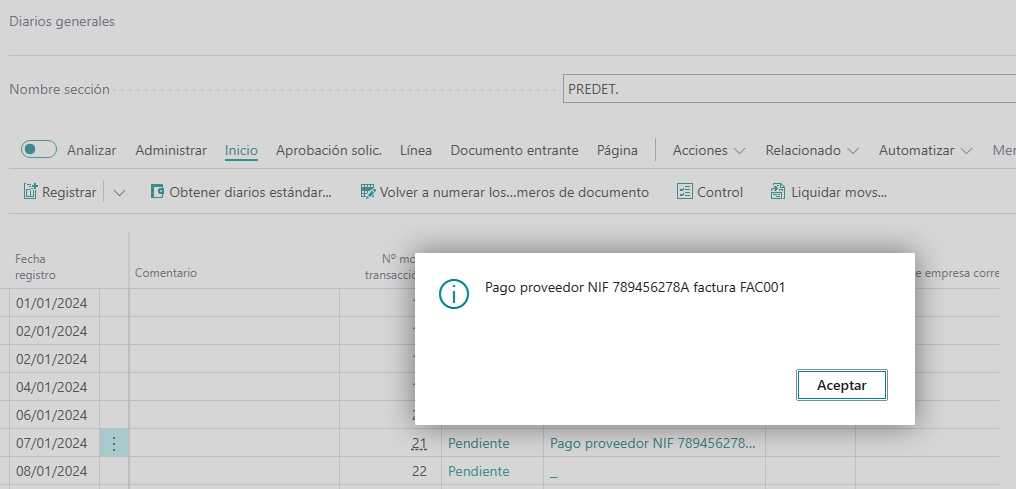Click the Registrar post icon
The image size is (1016, 489).
click(30, 192)
